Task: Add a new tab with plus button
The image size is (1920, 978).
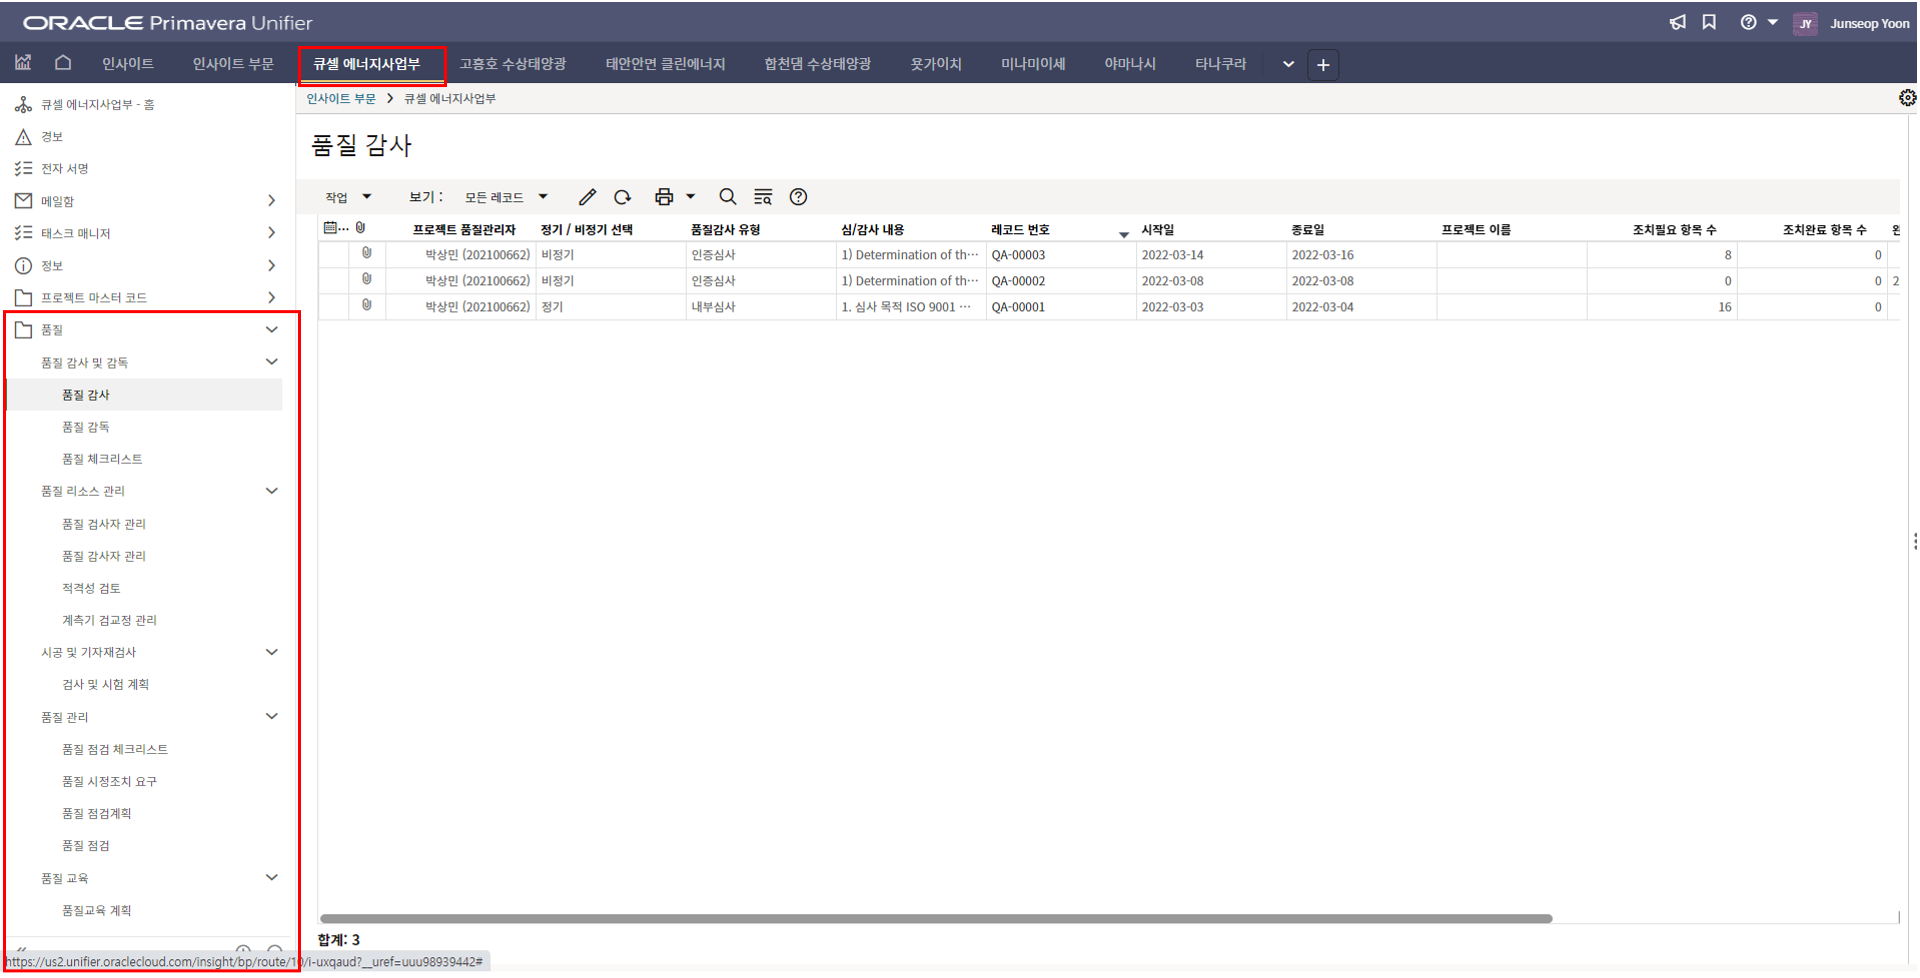Action: (1322, 65)
